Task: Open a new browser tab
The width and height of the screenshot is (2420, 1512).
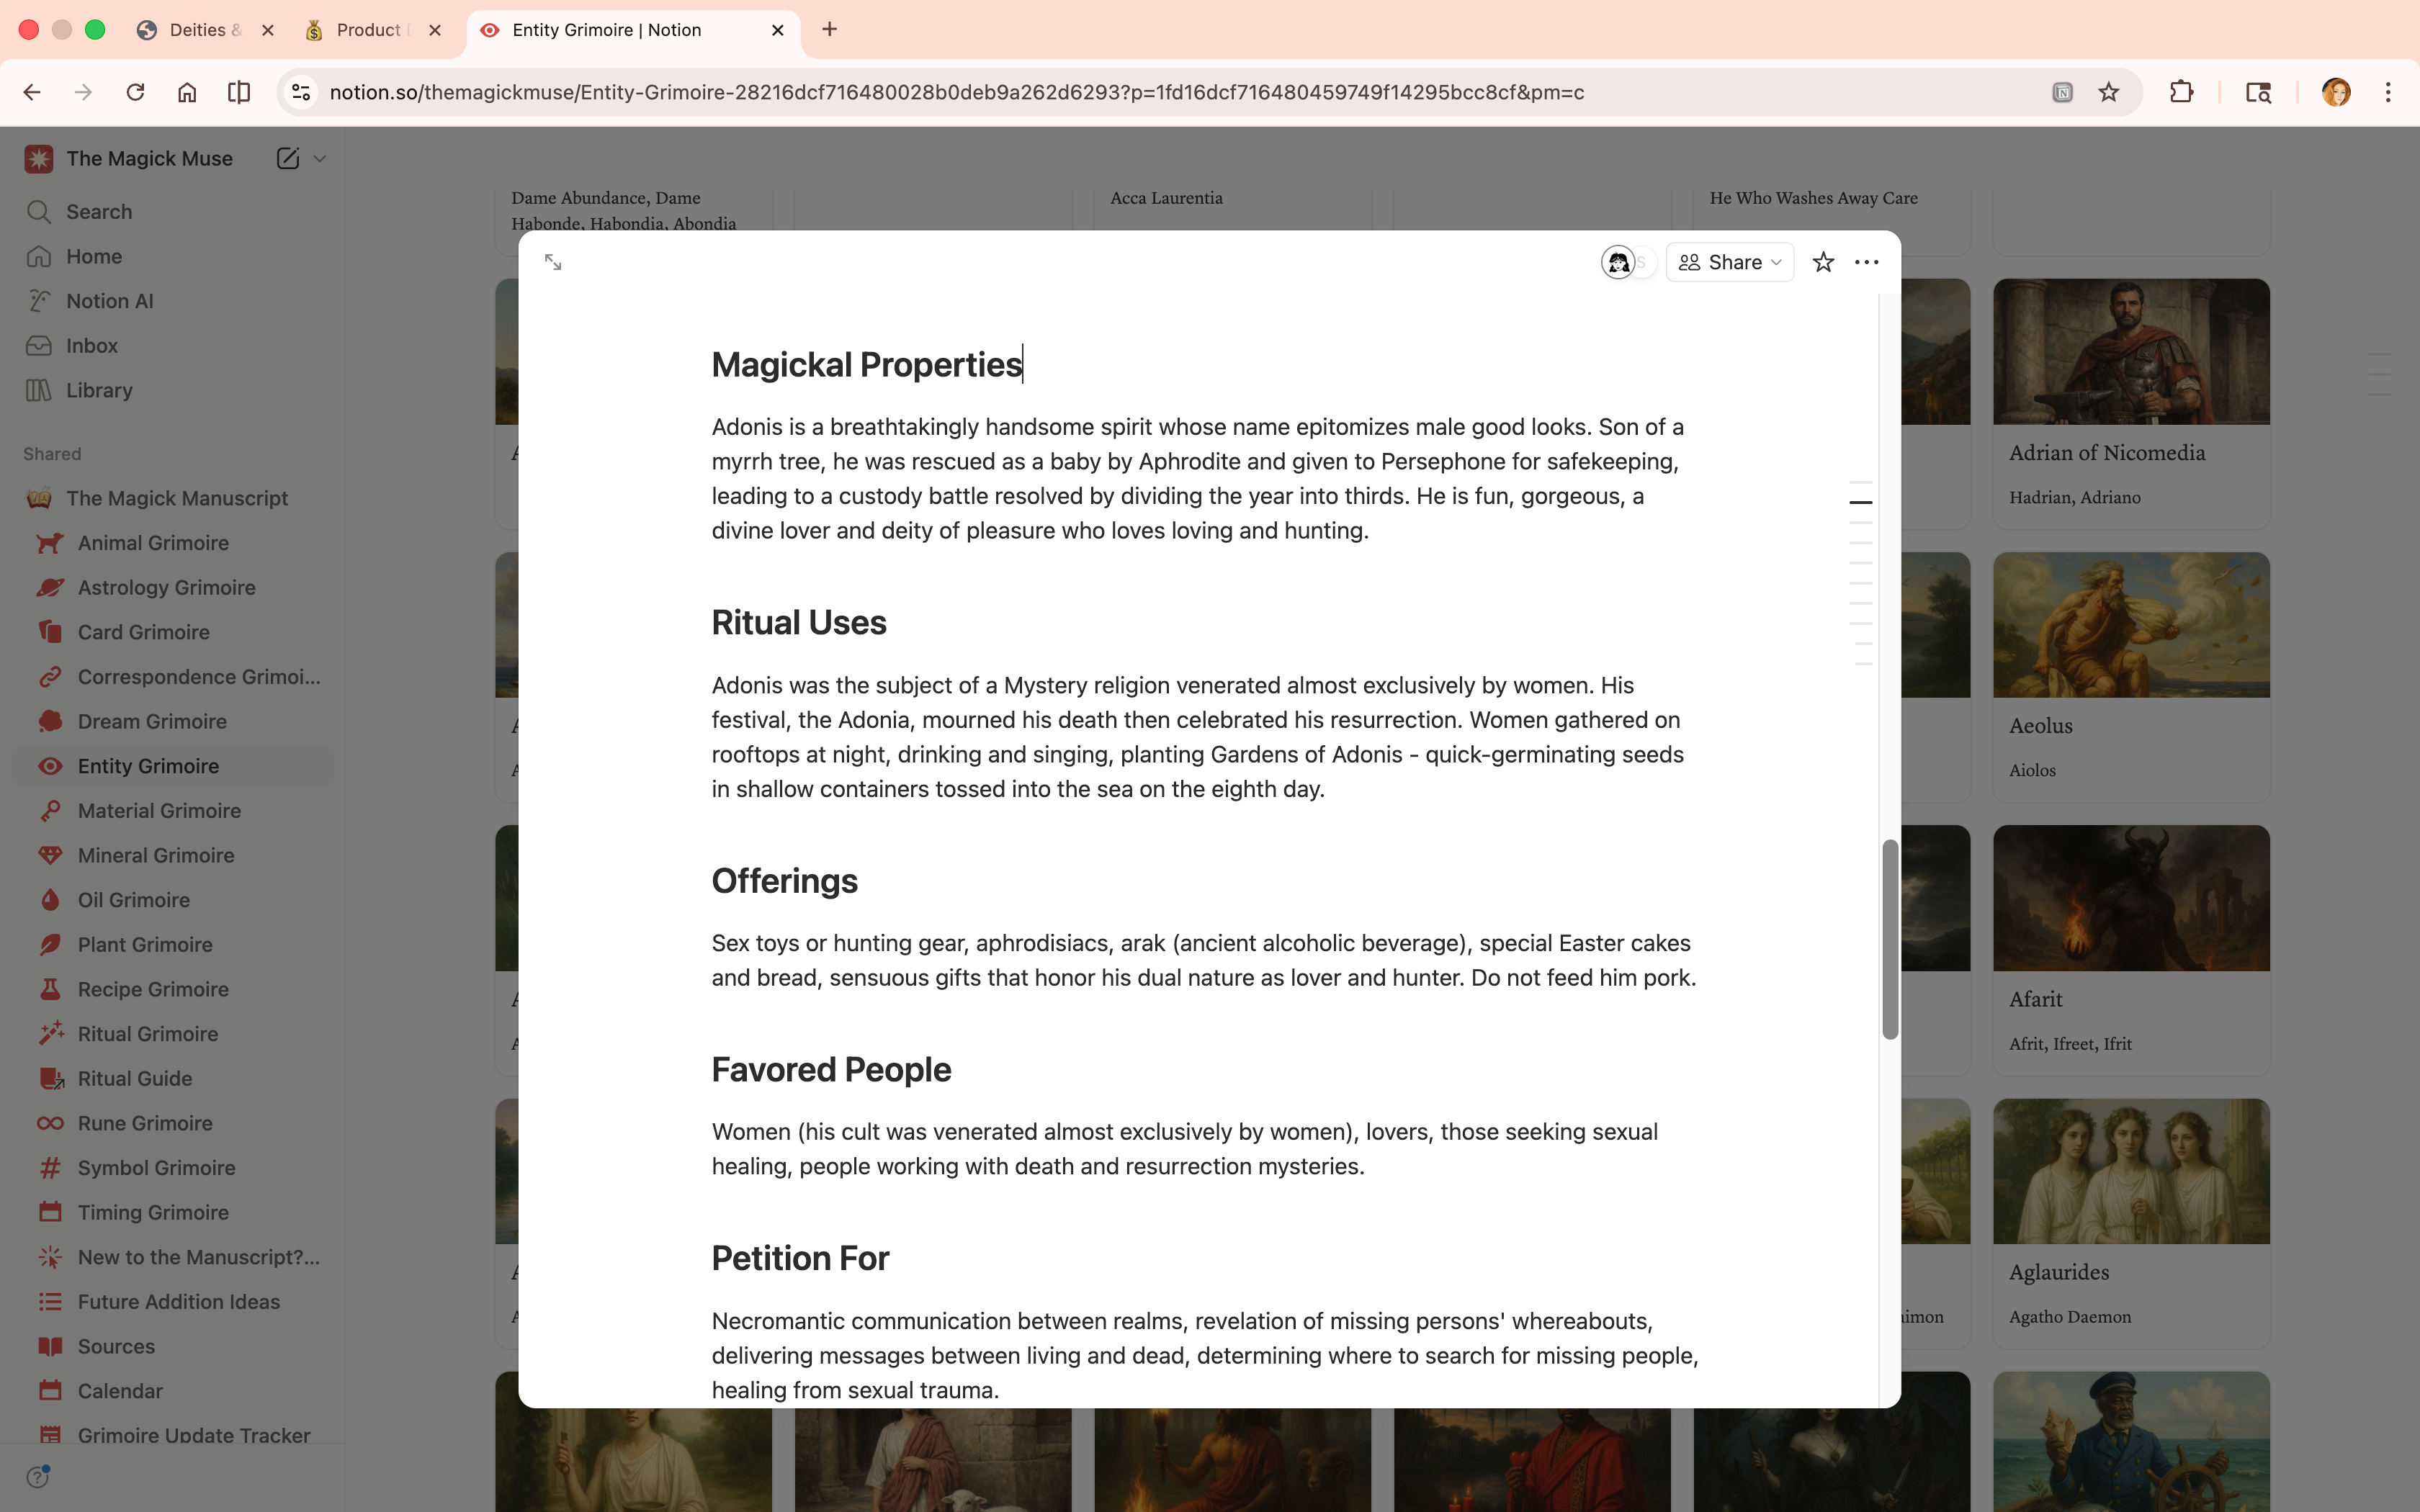Action: pos(829,30)
